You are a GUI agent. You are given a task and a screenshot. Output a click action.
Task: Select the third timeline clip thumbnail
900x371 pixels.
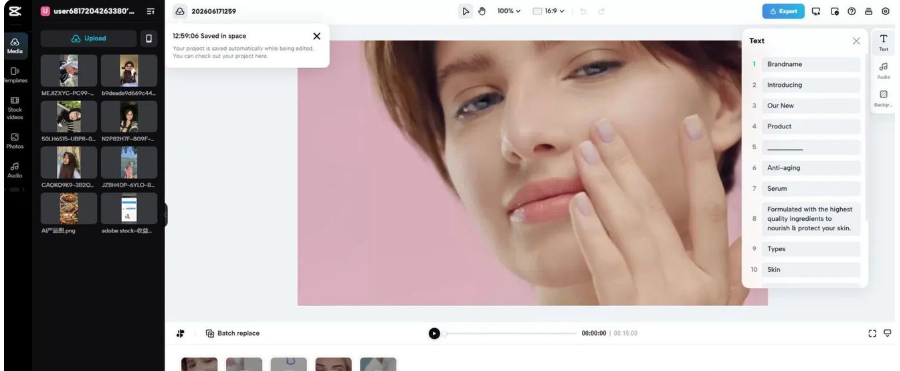point(289,364)
